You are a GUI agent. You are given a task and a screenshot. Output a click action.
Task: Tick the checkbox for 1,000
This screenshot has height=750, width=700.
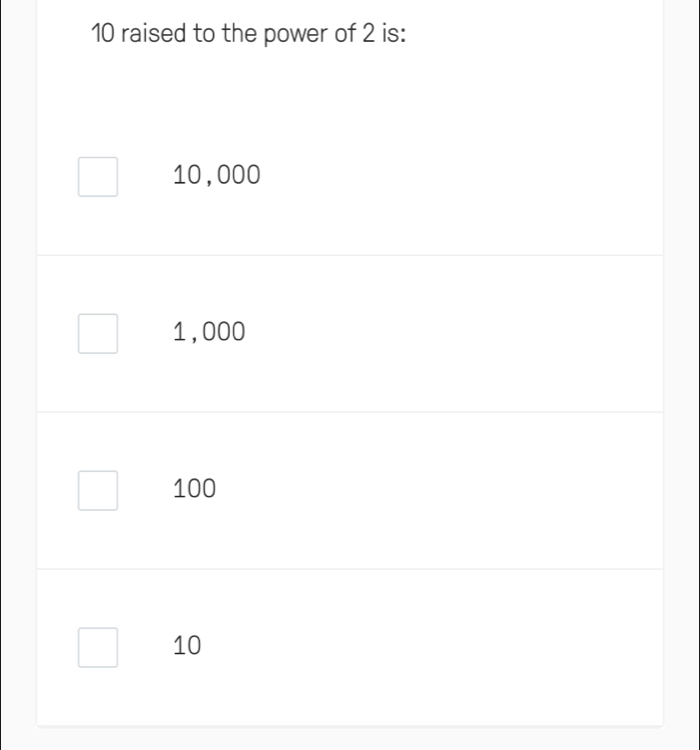click(98, 334)
